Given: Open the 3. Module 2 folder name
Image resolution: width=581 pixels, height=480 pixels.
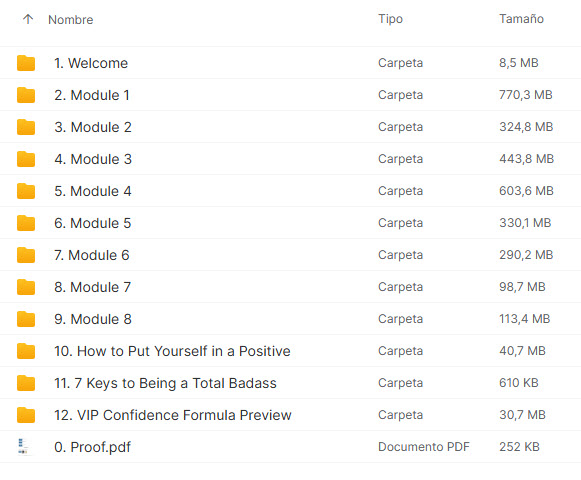Looking at the screenshot, I should (93, 127).
